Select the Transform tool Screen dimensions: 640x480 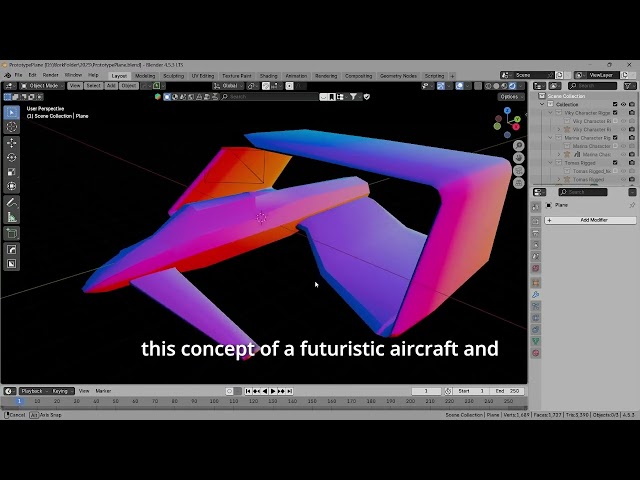point(11,186)
